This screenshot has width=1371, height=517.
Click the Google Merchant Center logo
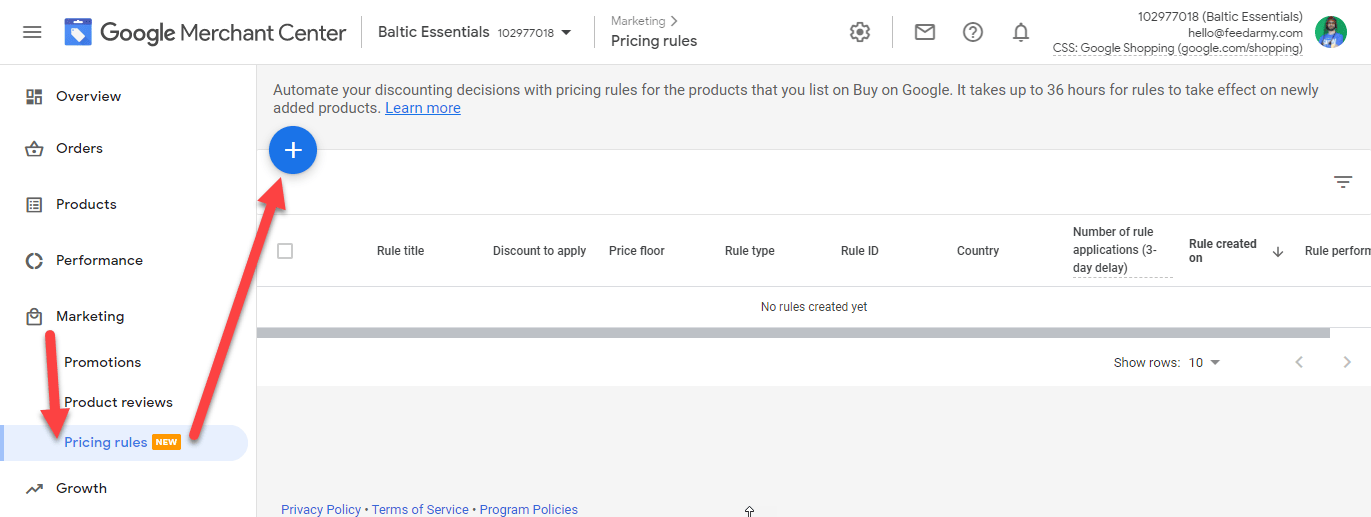point(205,32)
